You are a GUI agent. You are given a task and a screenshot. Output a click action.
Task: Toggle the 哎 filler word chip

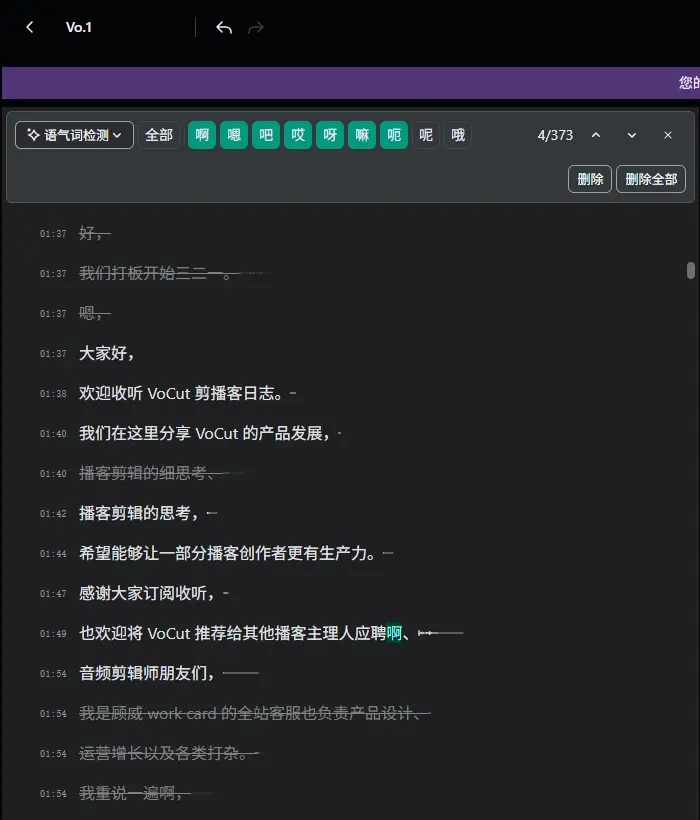tap(298, 135)
